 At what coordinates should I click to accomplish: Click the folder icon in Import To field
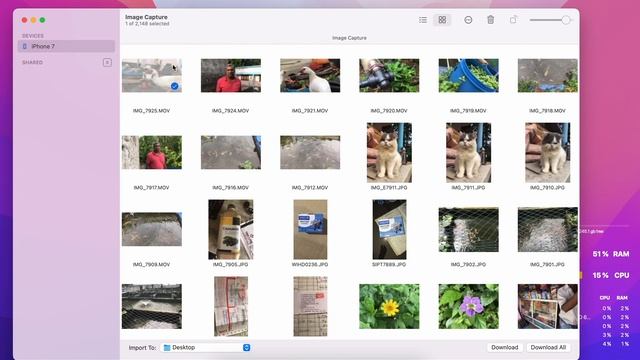click(x=167, y=347)
